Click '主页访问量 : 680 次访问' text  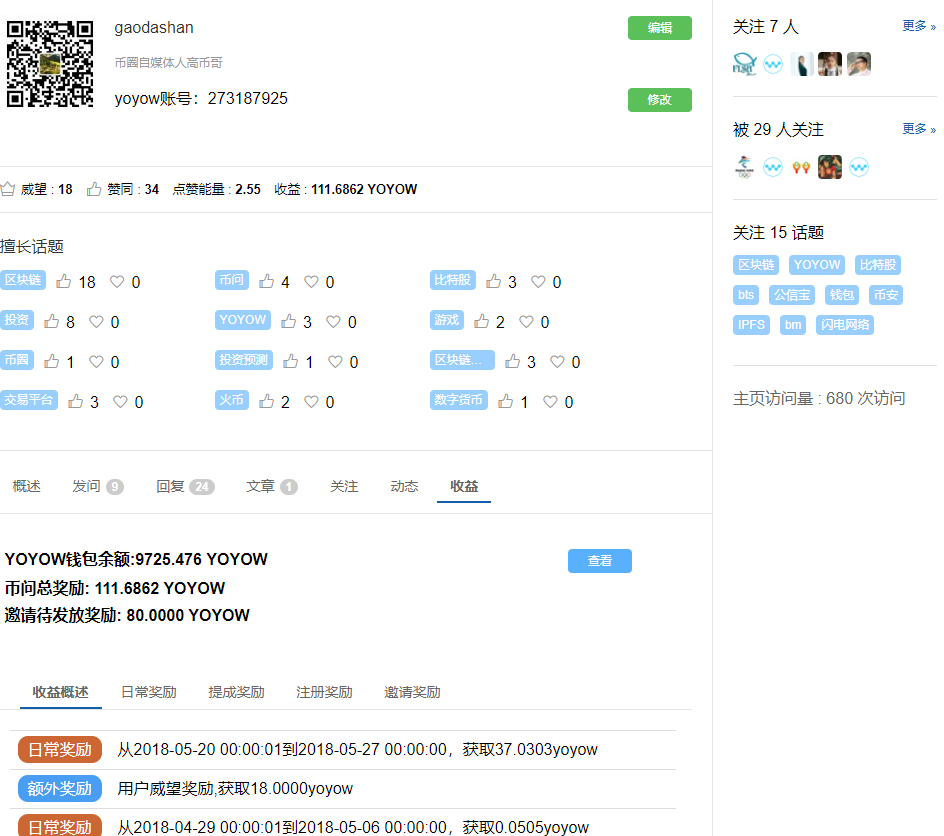point(819,398)
